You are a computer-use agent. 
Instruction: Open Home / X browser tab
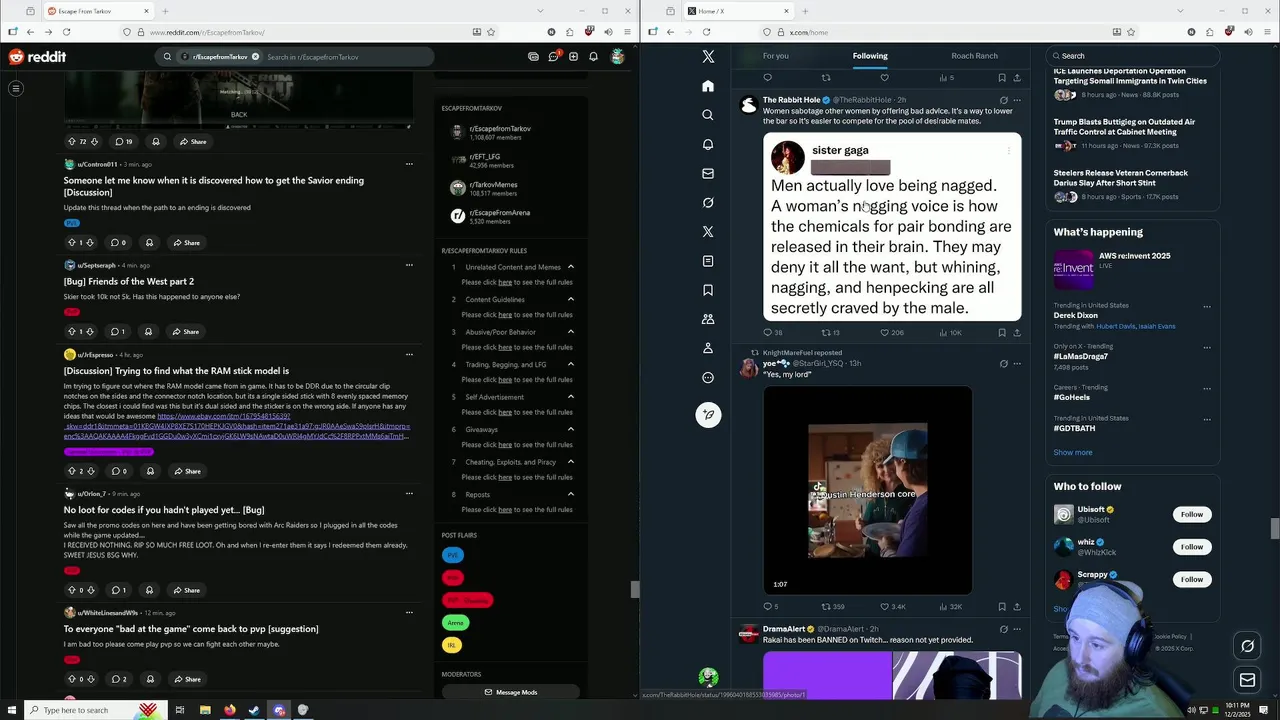click(x=738, y=11)
